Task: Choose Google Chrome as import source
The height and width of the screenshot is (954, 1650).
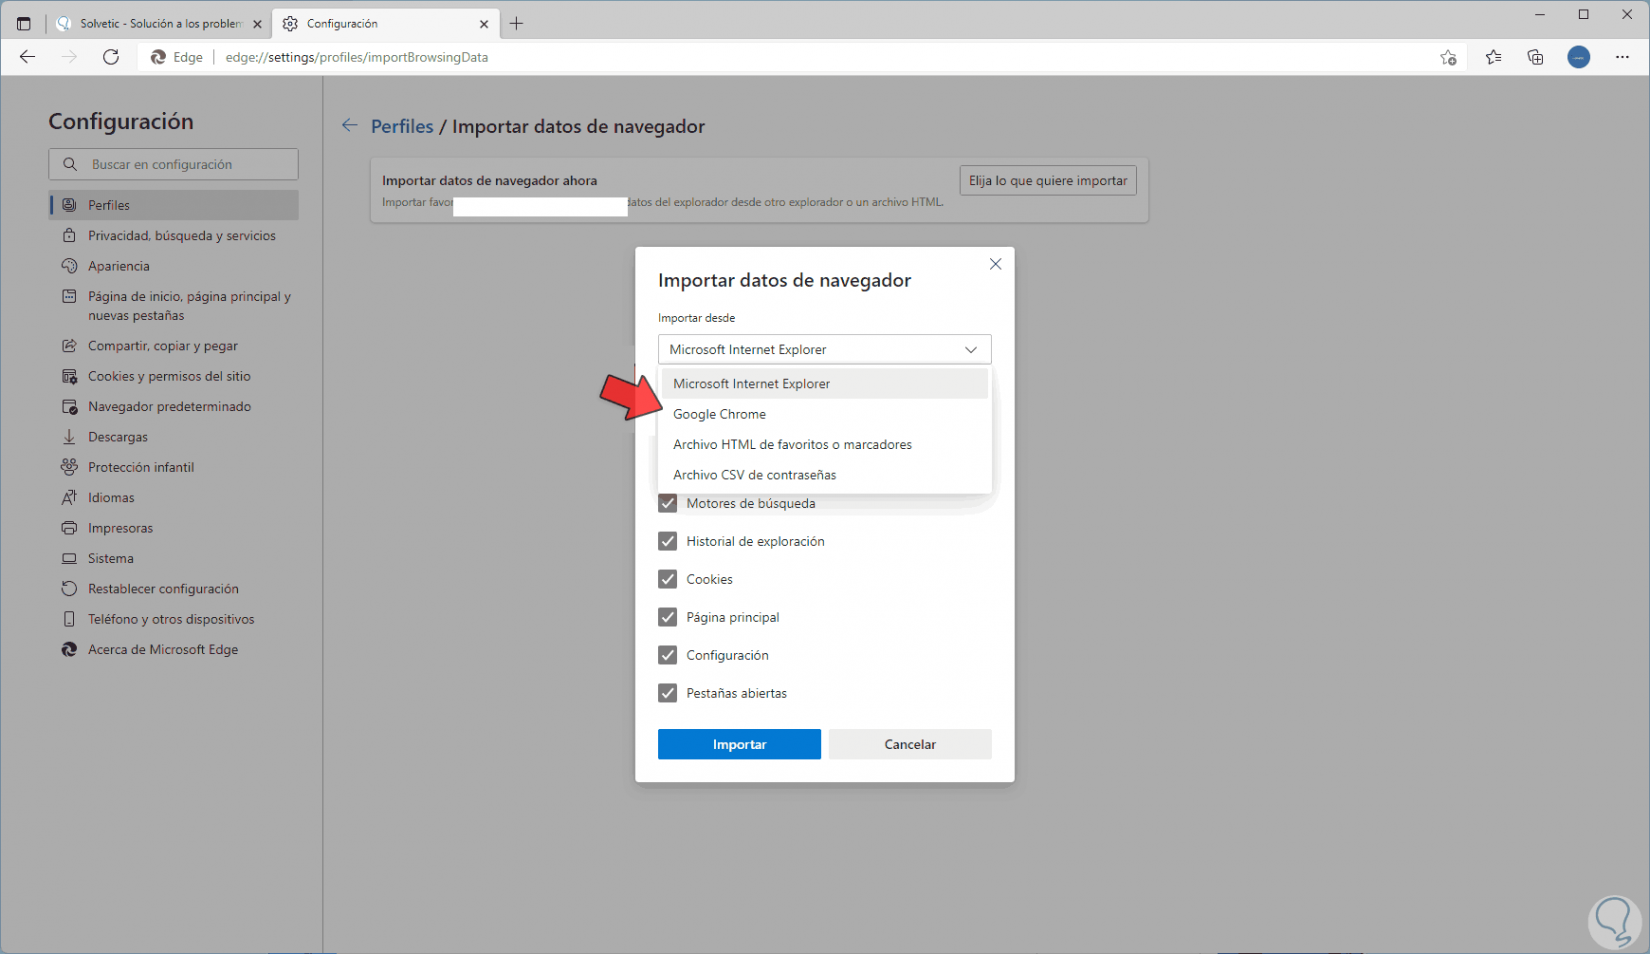Action: pos(824,414)
